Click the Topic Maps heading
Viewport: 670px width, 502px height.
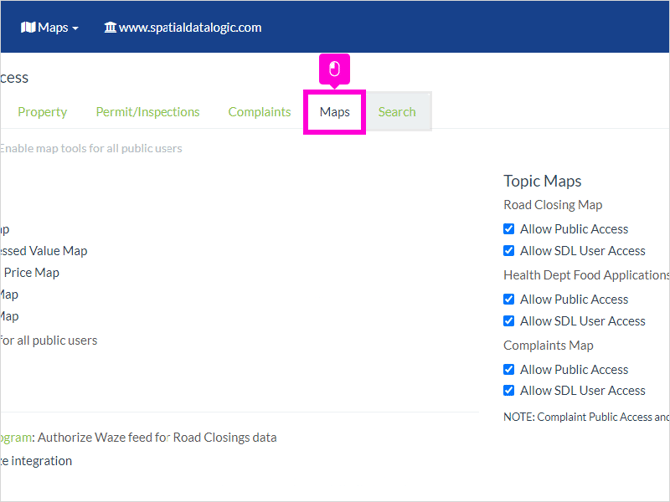(542, 181)
